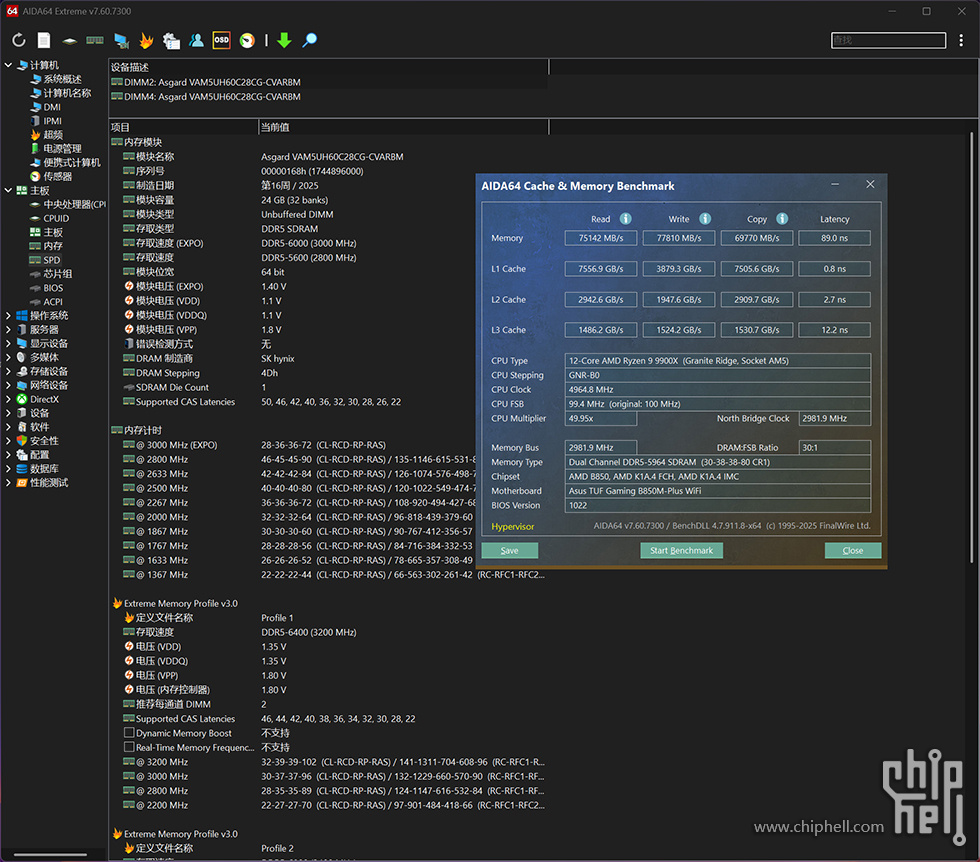The image size is (980, 862).
Task: Click the Refresh toolbar icon
Action: [19, 41]
